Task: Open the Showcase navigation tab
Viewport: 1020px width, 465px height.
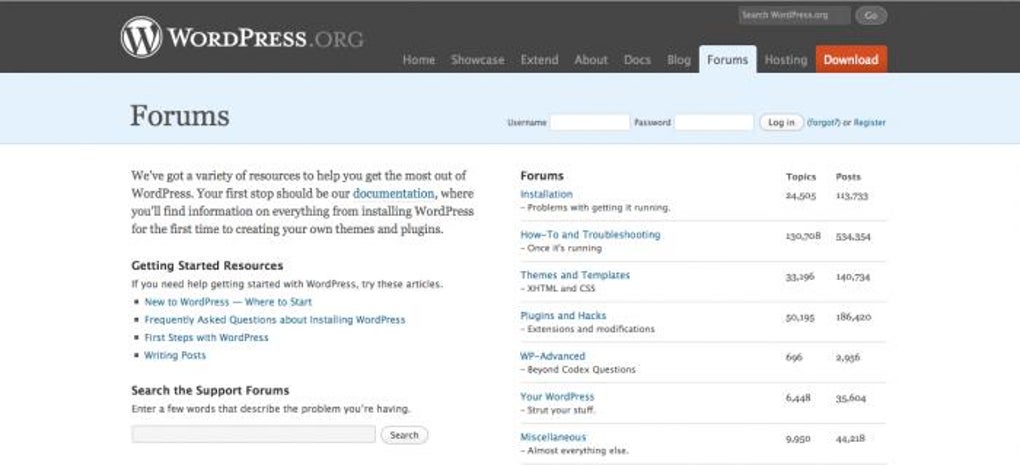Action: [477, 60]
